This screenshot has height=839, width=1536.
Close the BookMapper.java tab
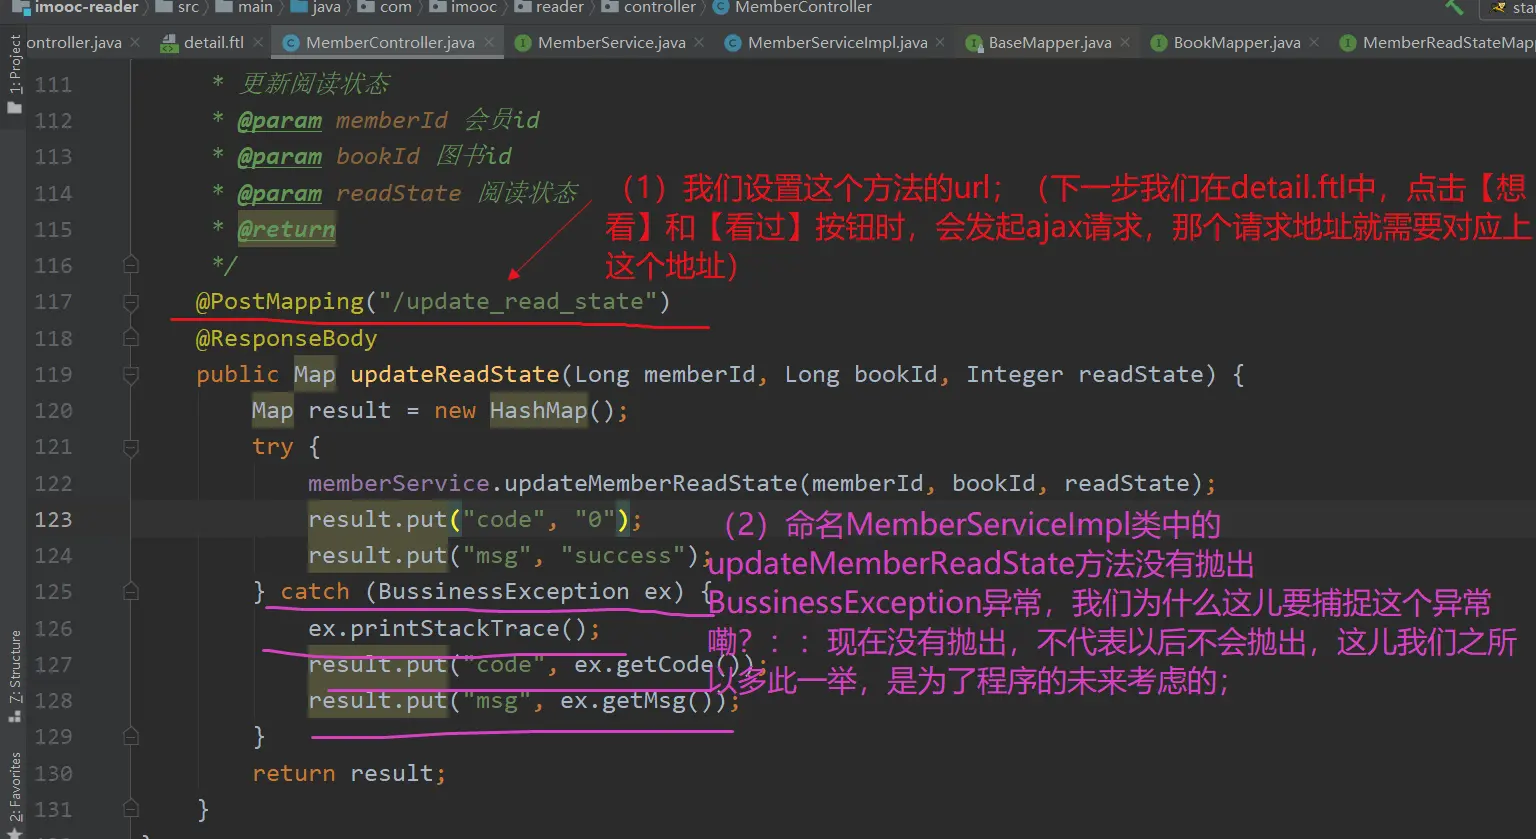point(1314,43)
